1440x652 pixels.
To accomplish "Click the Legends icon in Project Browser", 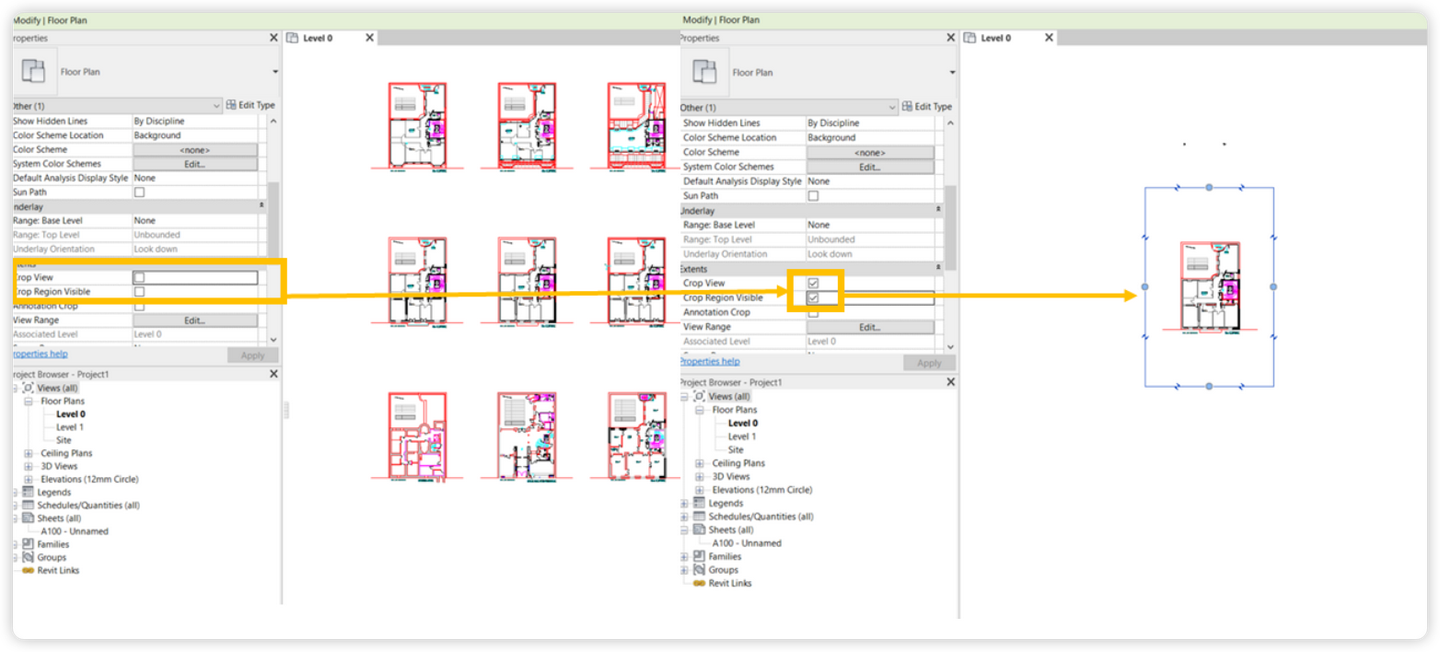I will pyautogui.click(x=28, y=492).
